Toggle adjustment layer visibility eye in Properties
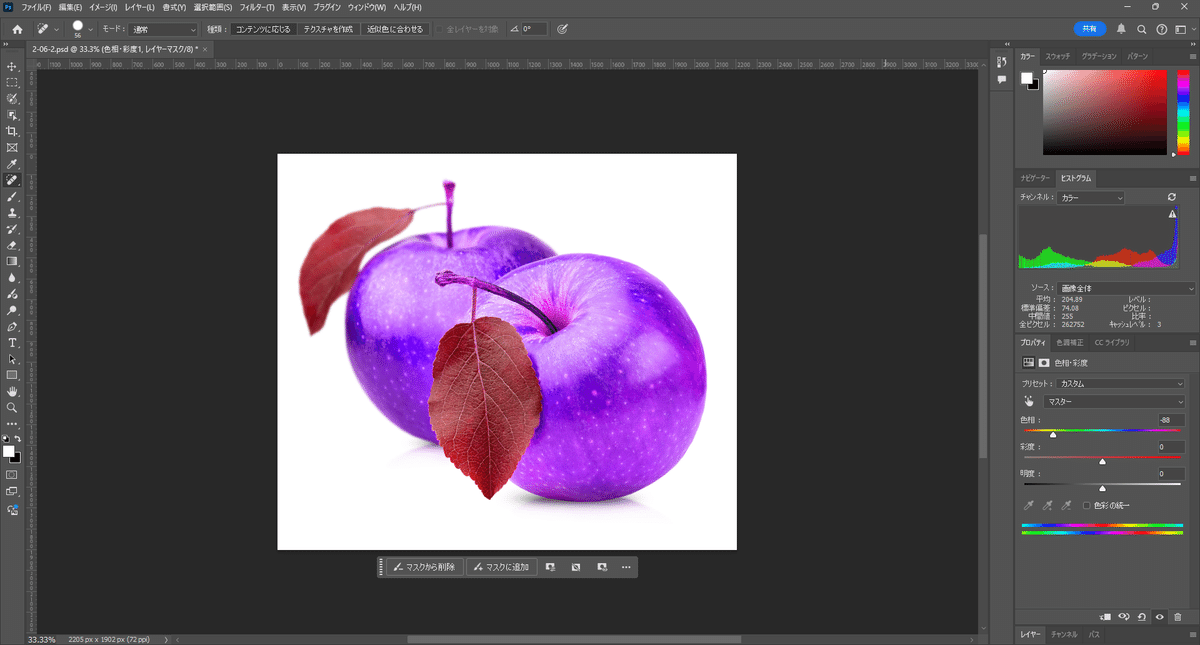Screen dimensions: 1200x645 click(1160, 617)
